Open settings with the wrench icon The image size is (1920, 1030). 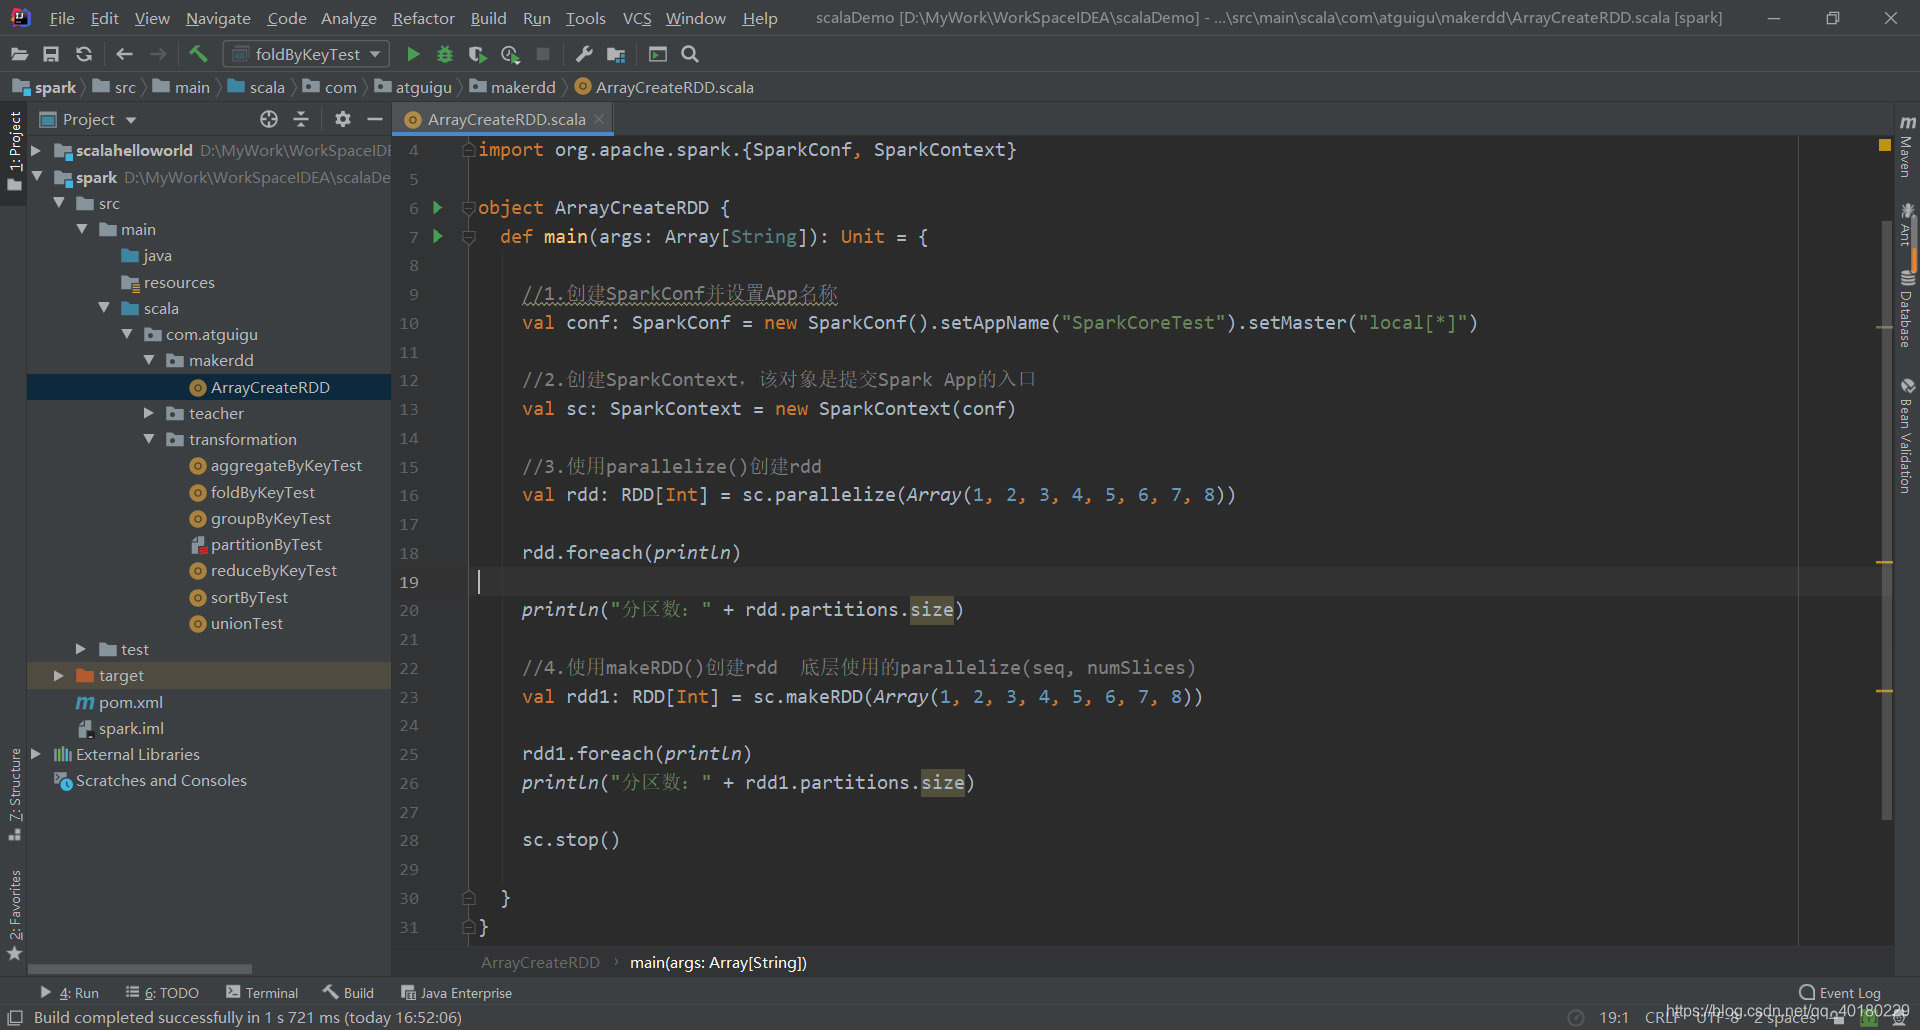(584, 54)
